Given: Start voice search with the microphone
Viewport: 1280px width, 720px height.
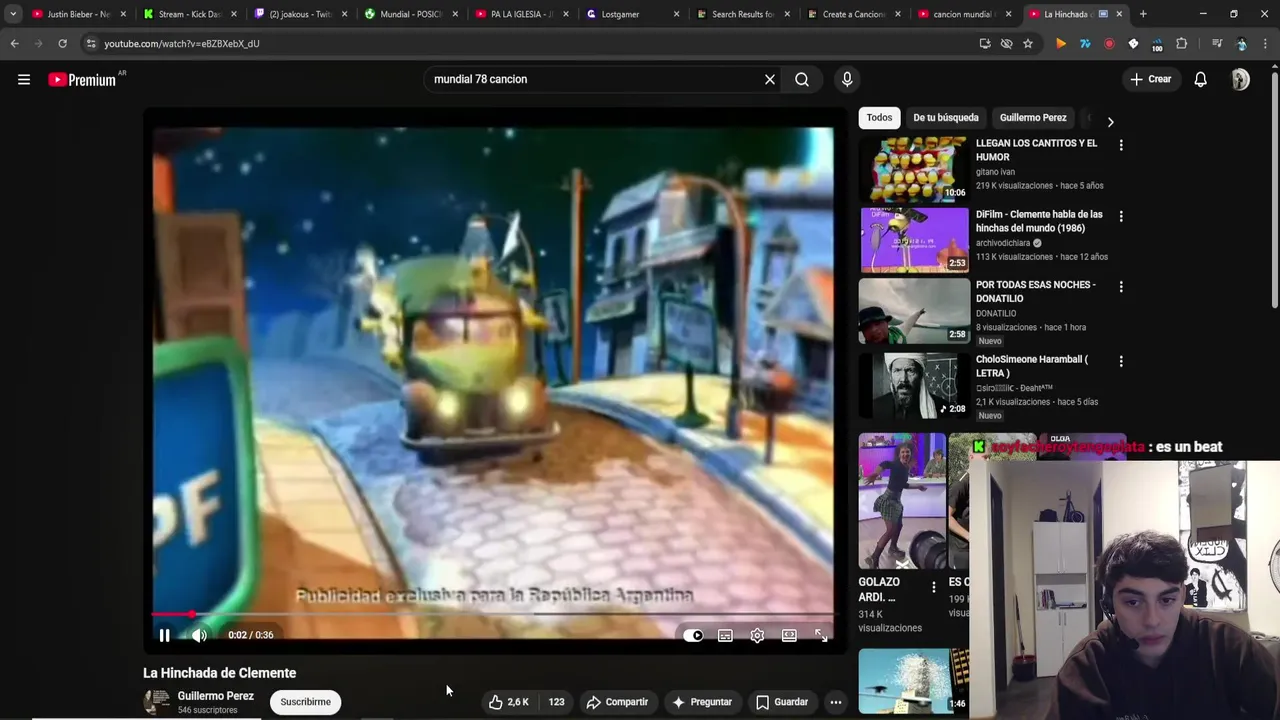Looking at the screenshot, I should tap(847, 79).
